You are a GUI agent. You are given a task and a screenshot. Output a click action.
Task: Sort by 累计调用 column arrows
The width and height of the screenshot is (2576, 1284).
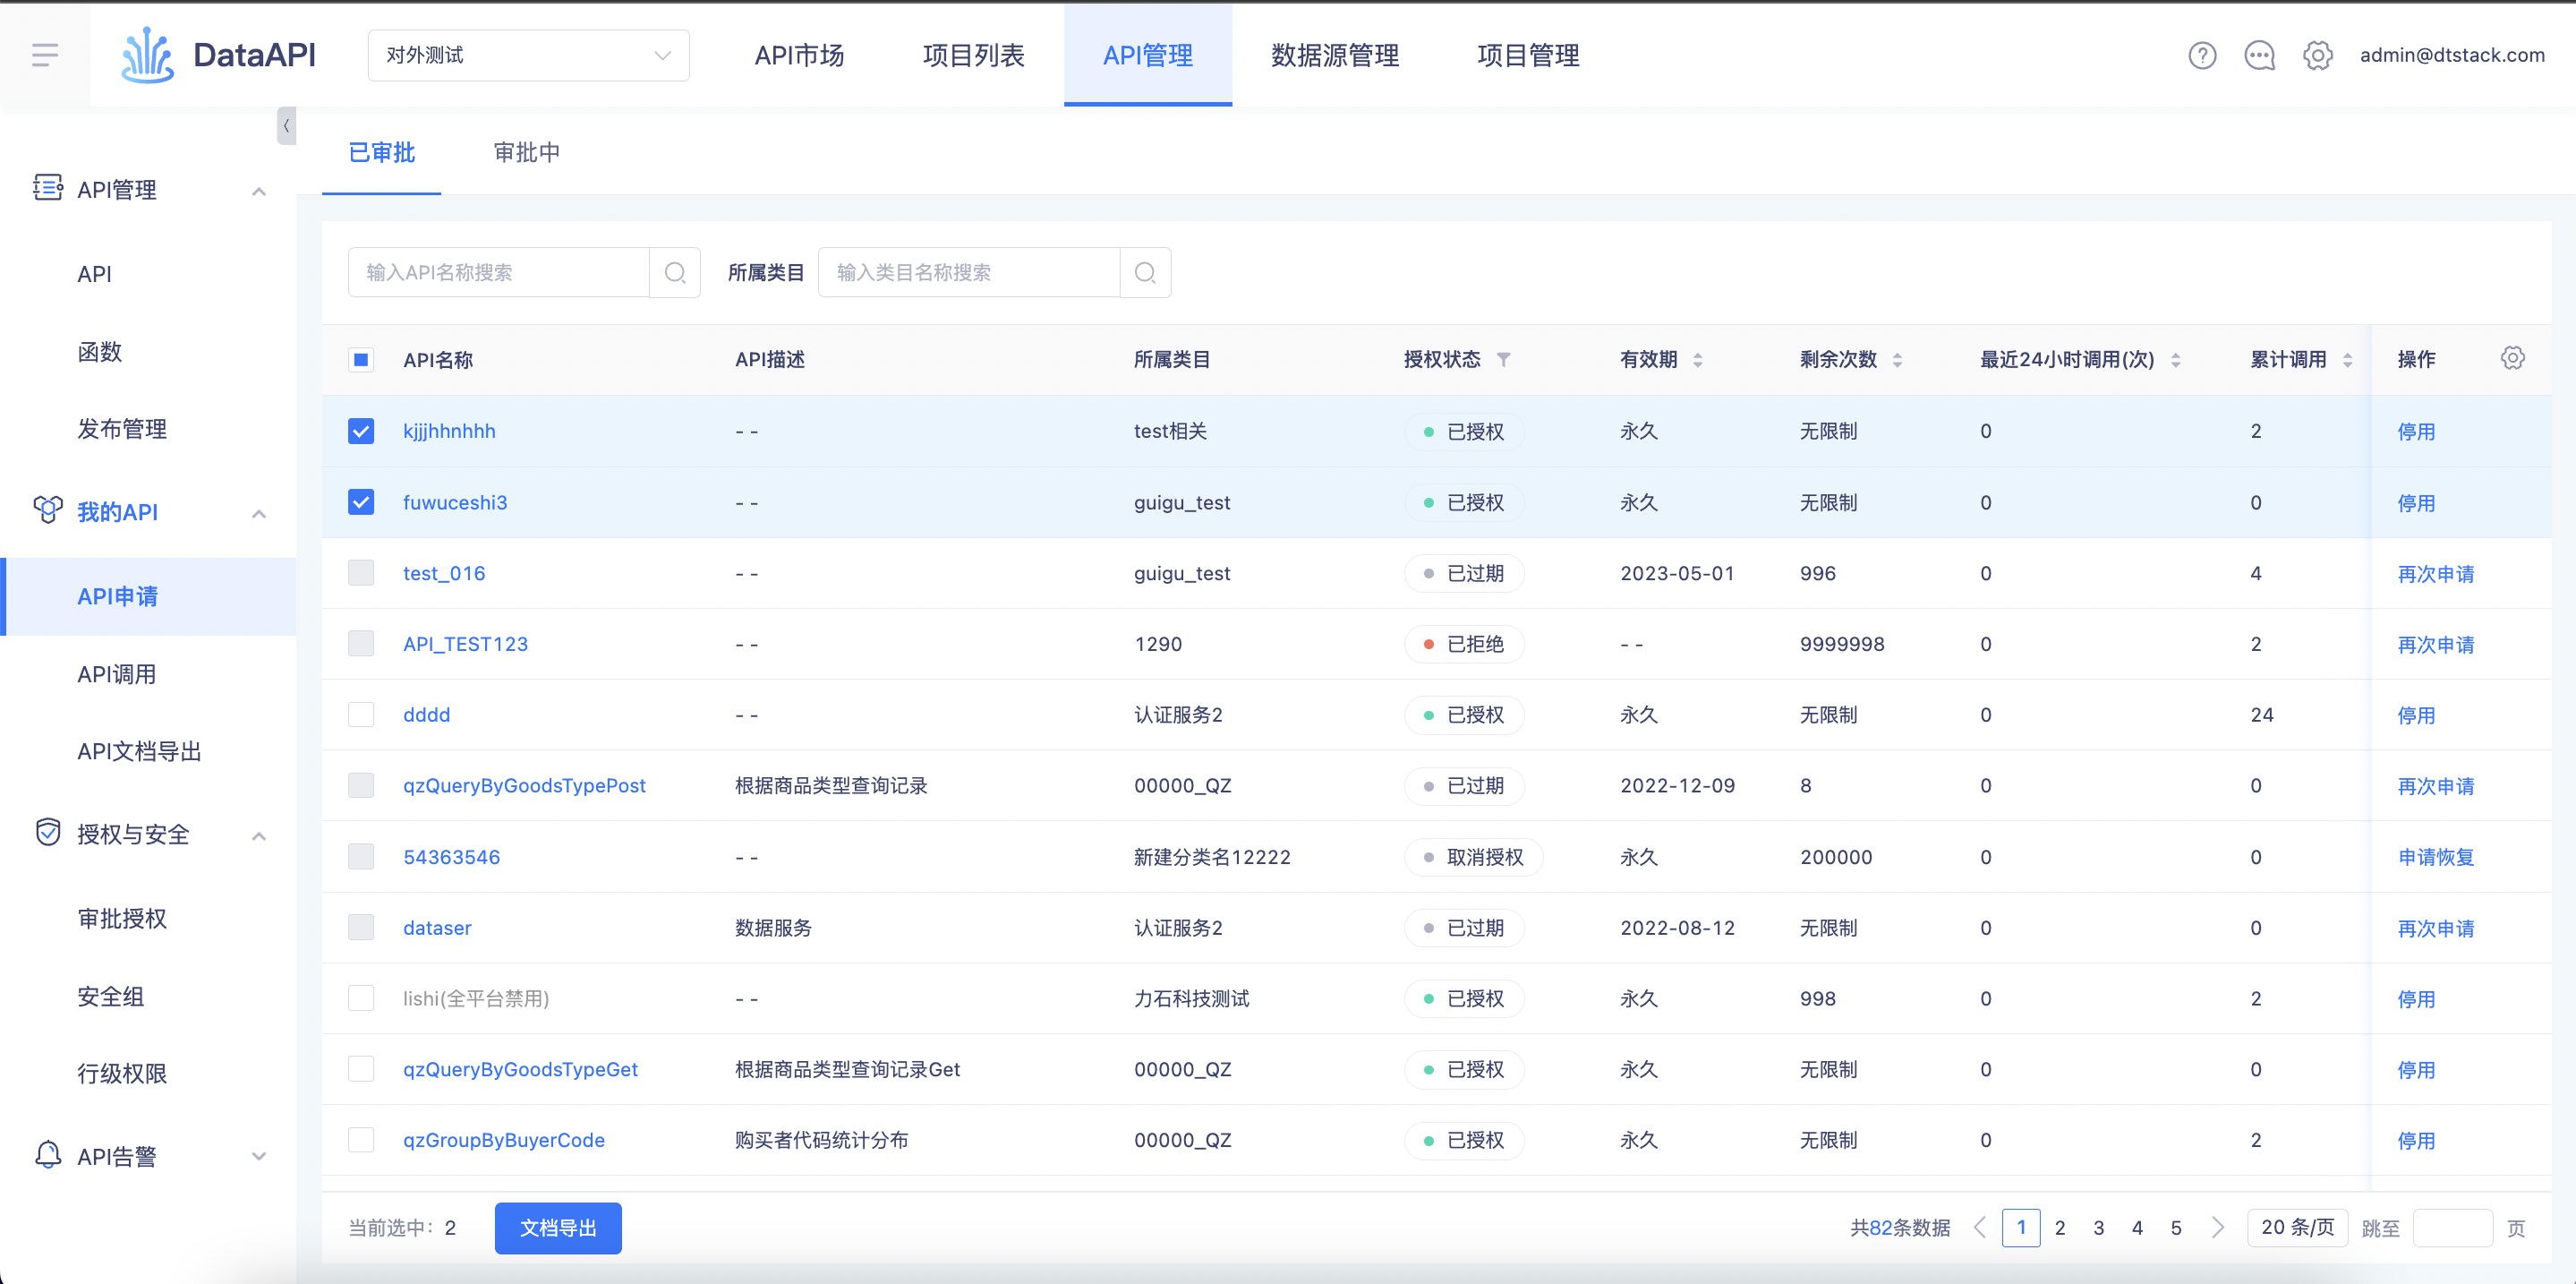tap(2348, 360)
